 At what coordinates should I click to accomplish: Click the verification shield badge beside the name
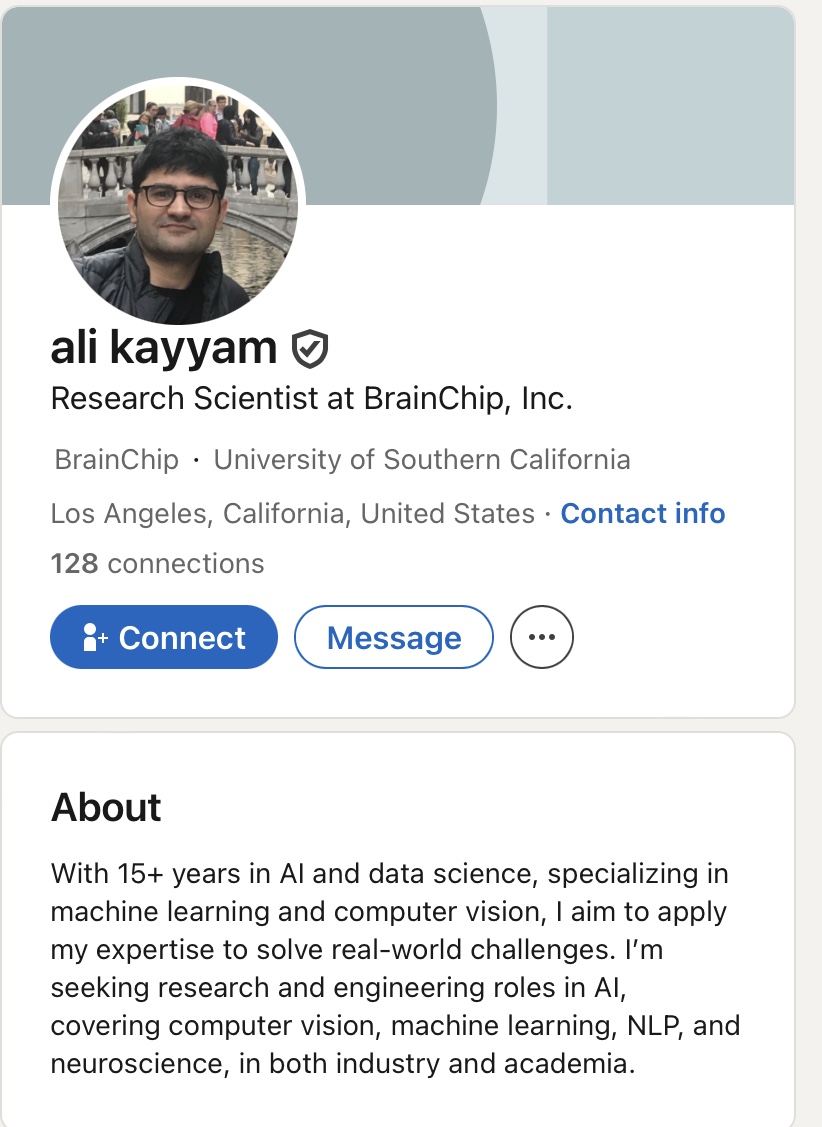pyautogui.click(x=310, y=349)
